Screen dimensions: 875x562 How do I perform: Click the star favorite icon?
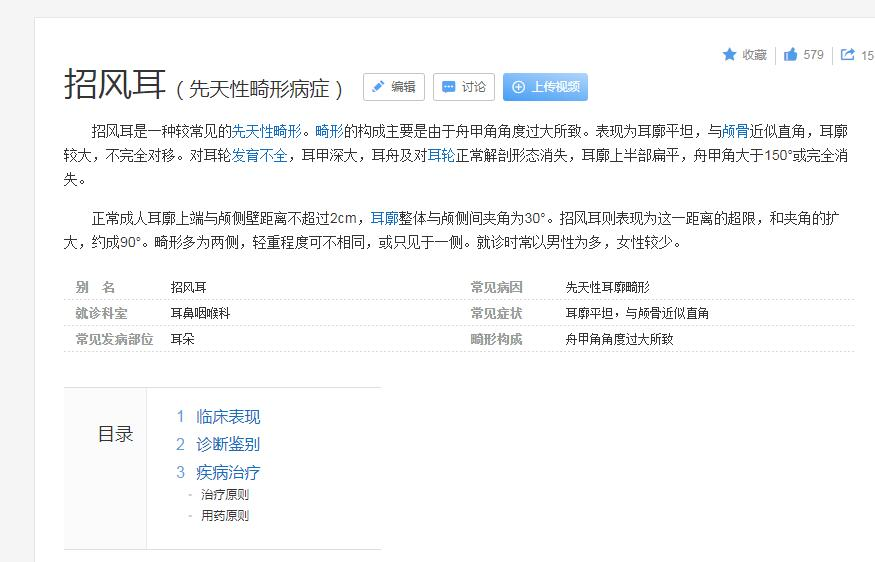point(729,54)
